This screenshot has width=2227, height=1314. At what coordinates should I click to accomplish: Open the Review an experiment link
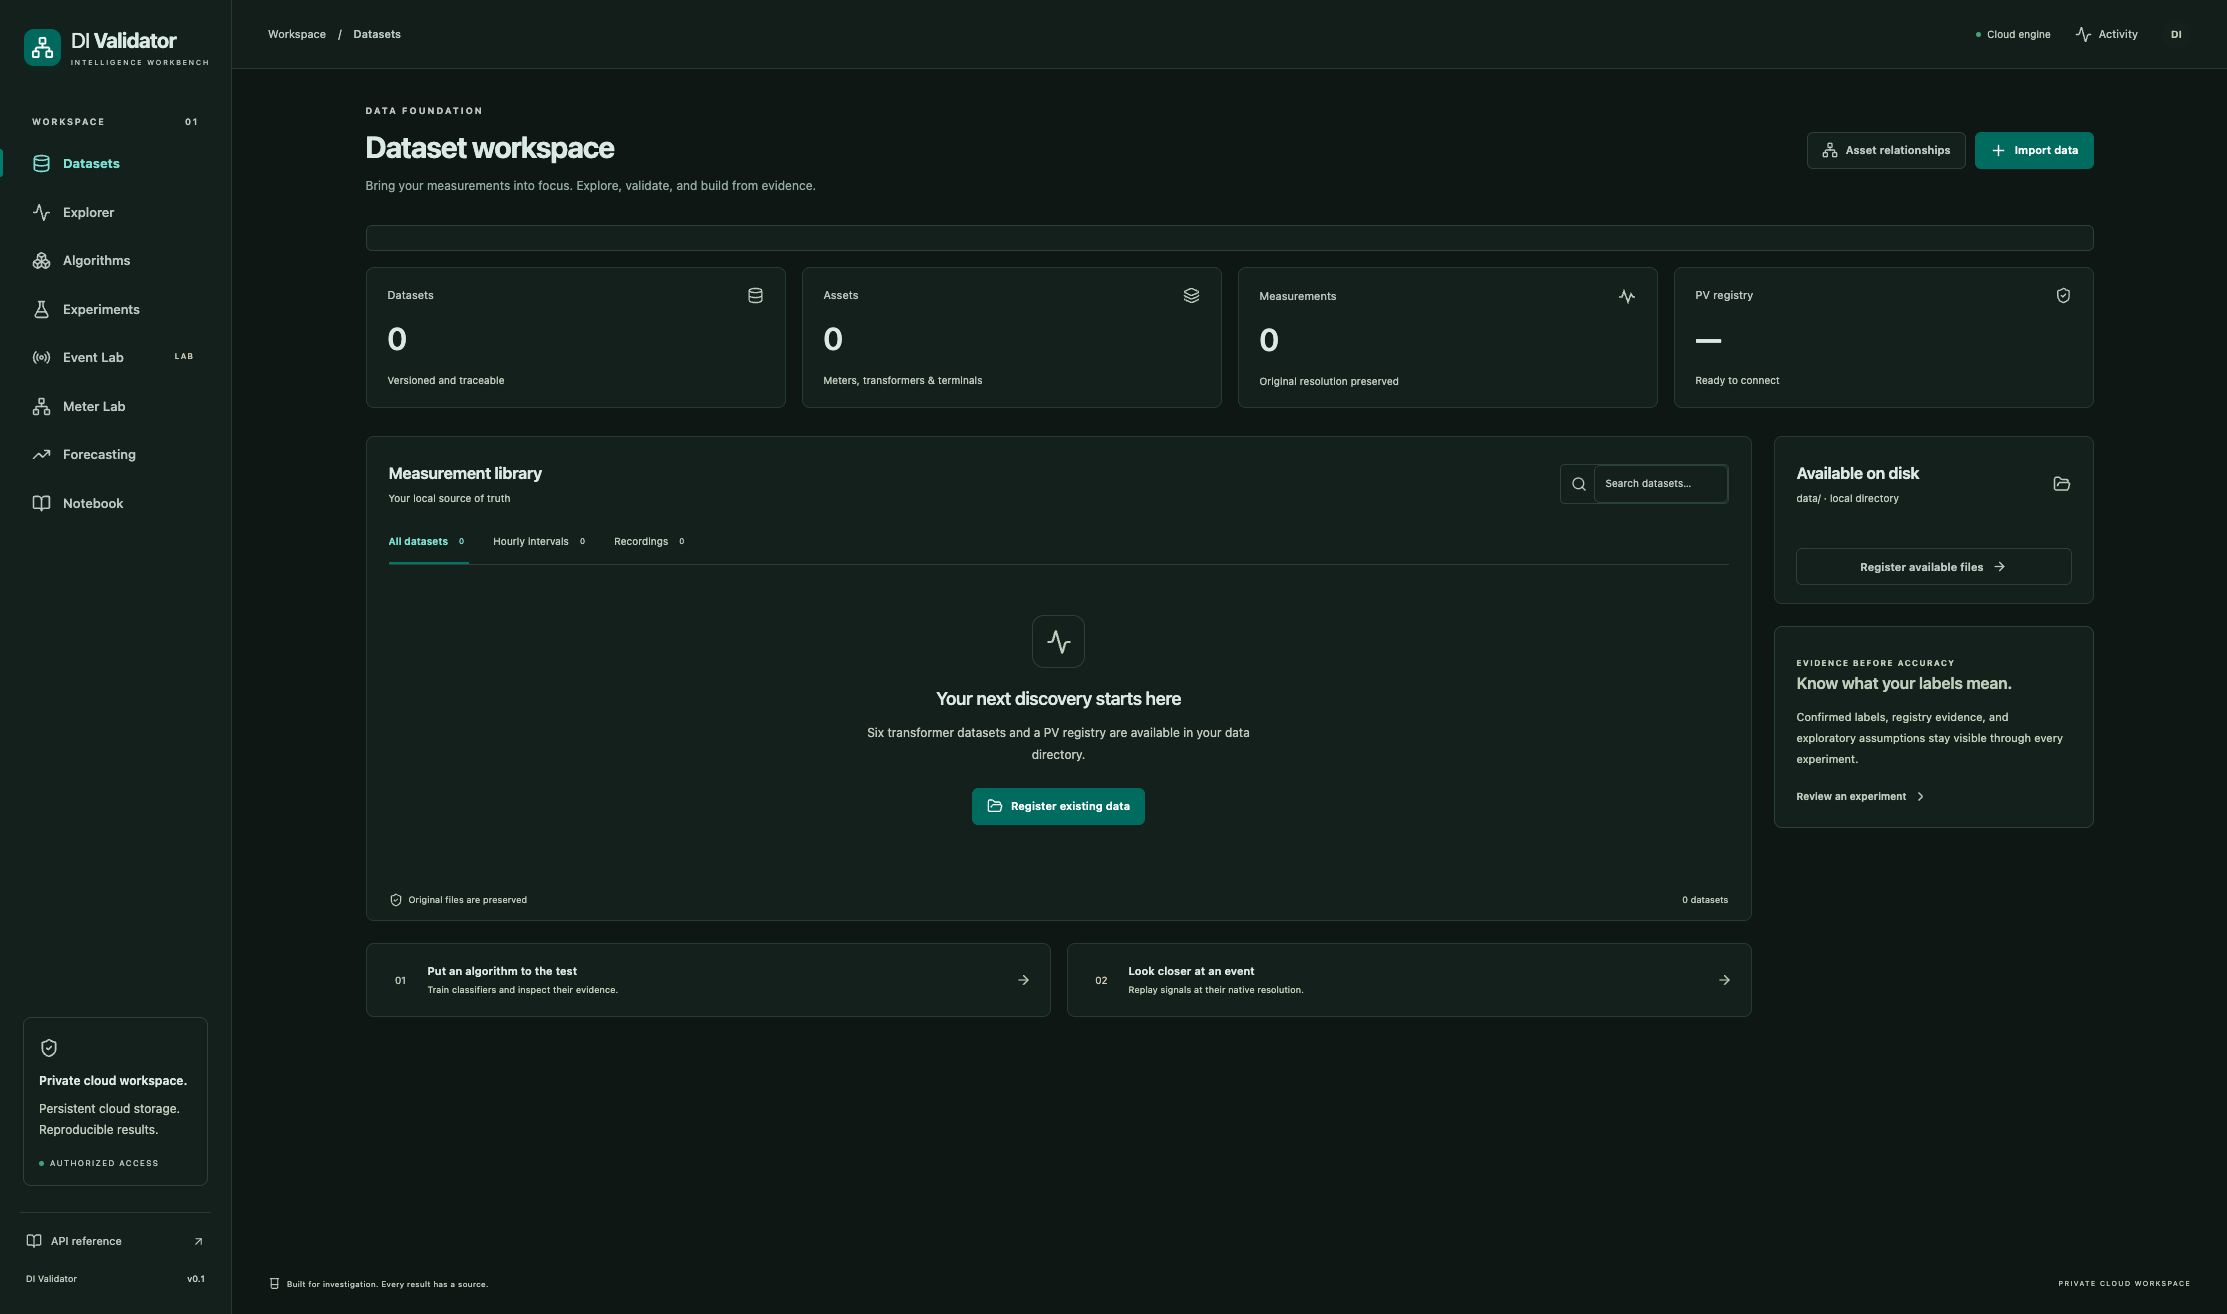[x=1860, y=797]
